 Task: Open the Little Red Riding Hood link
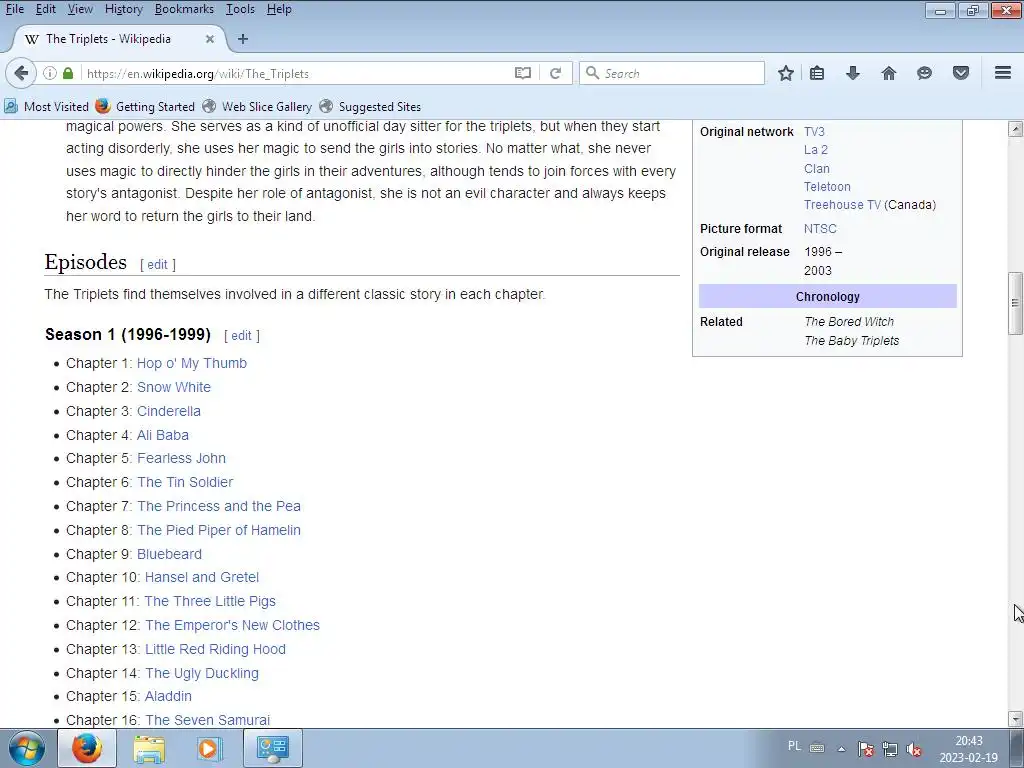[x=216, y=649]
